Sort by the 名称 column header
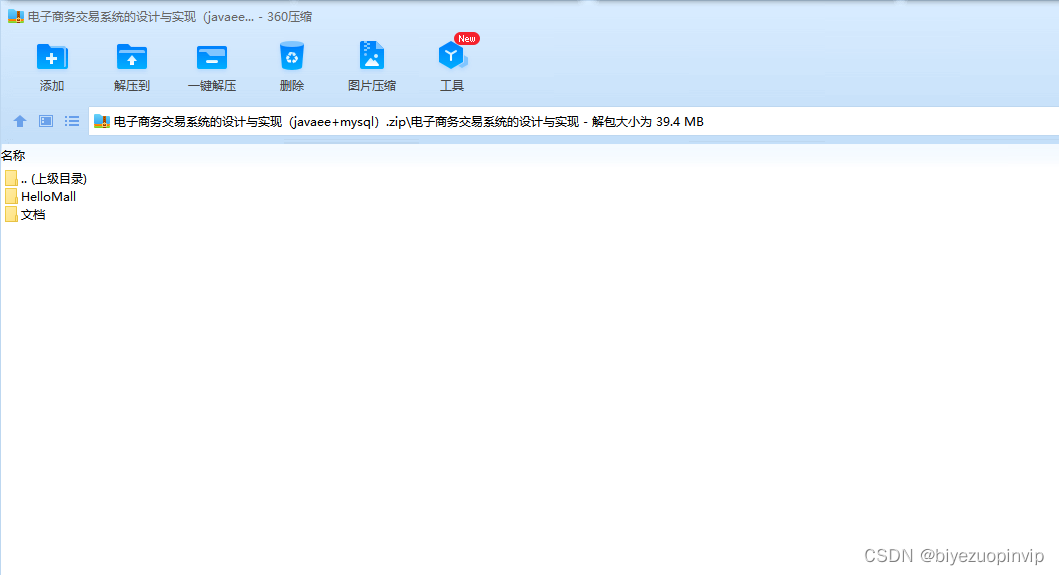The image size is (1059, 575). pyautogui.click(x=13, y=155)
